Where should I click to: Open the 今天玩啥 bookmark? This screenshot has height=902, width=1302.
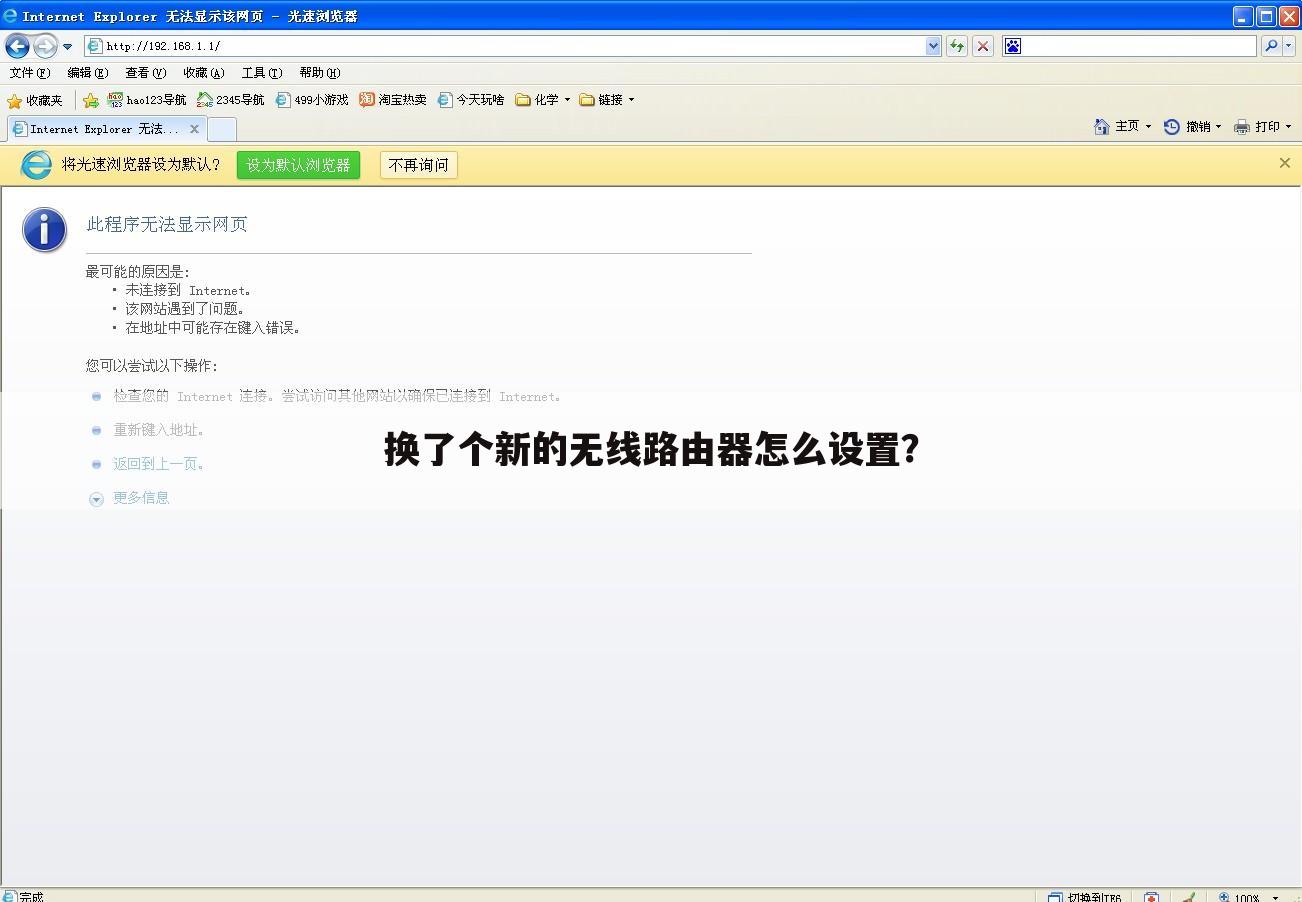[x=471, y=100]
